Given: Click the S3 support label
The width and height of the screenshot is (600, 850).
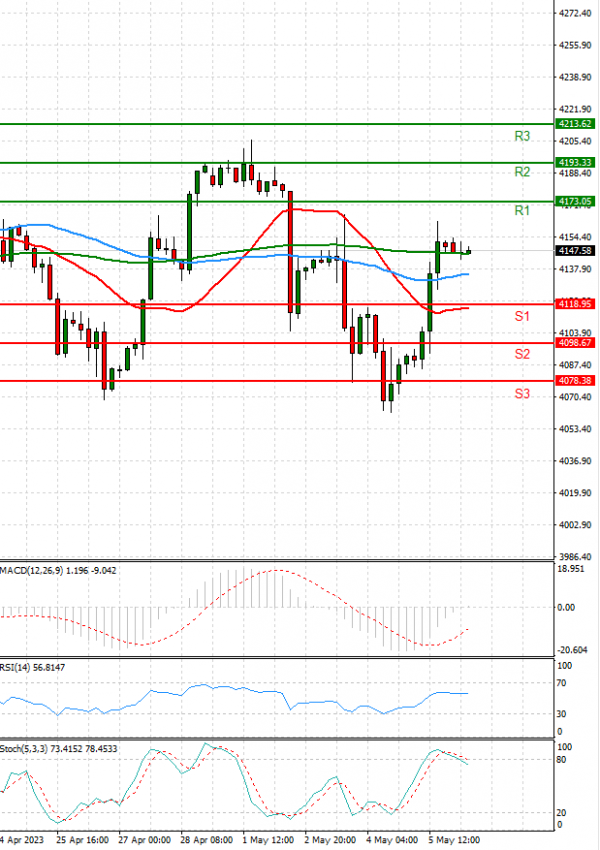Looking at the screenshot, I should [x=522, y=394].
